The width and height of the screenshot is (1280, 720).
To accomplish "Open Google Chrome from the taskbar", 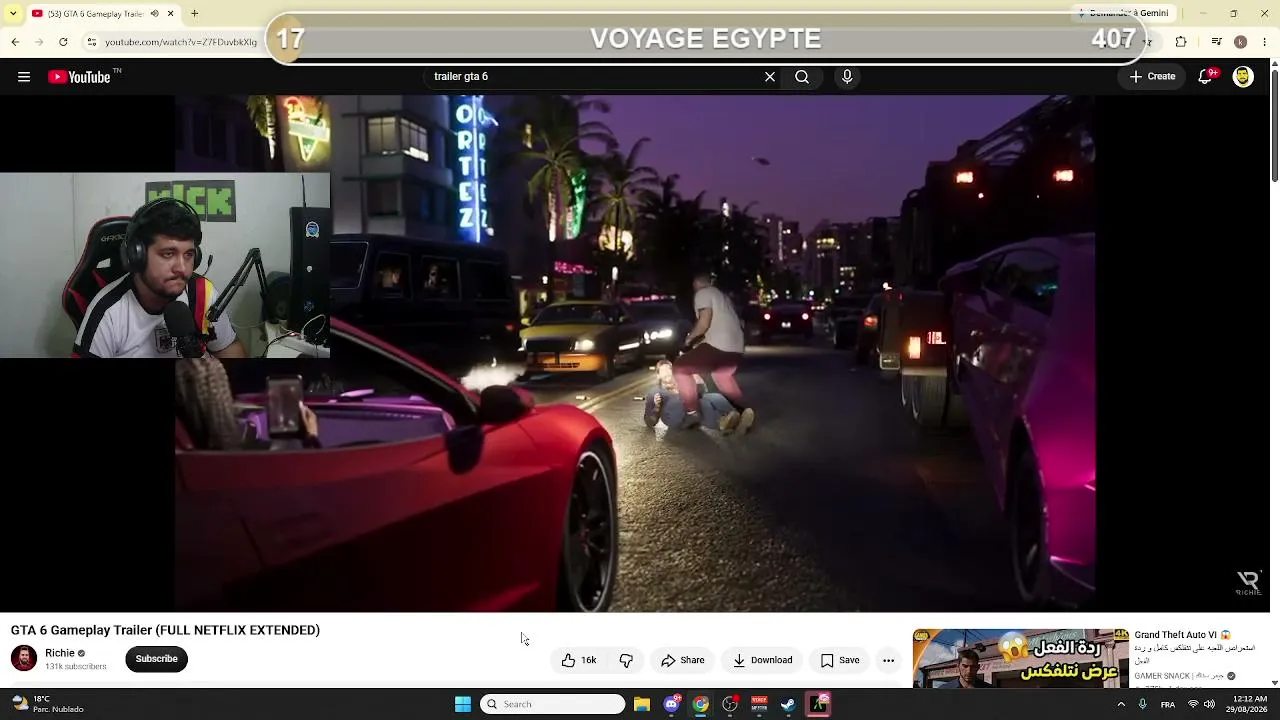I will 700,704.
